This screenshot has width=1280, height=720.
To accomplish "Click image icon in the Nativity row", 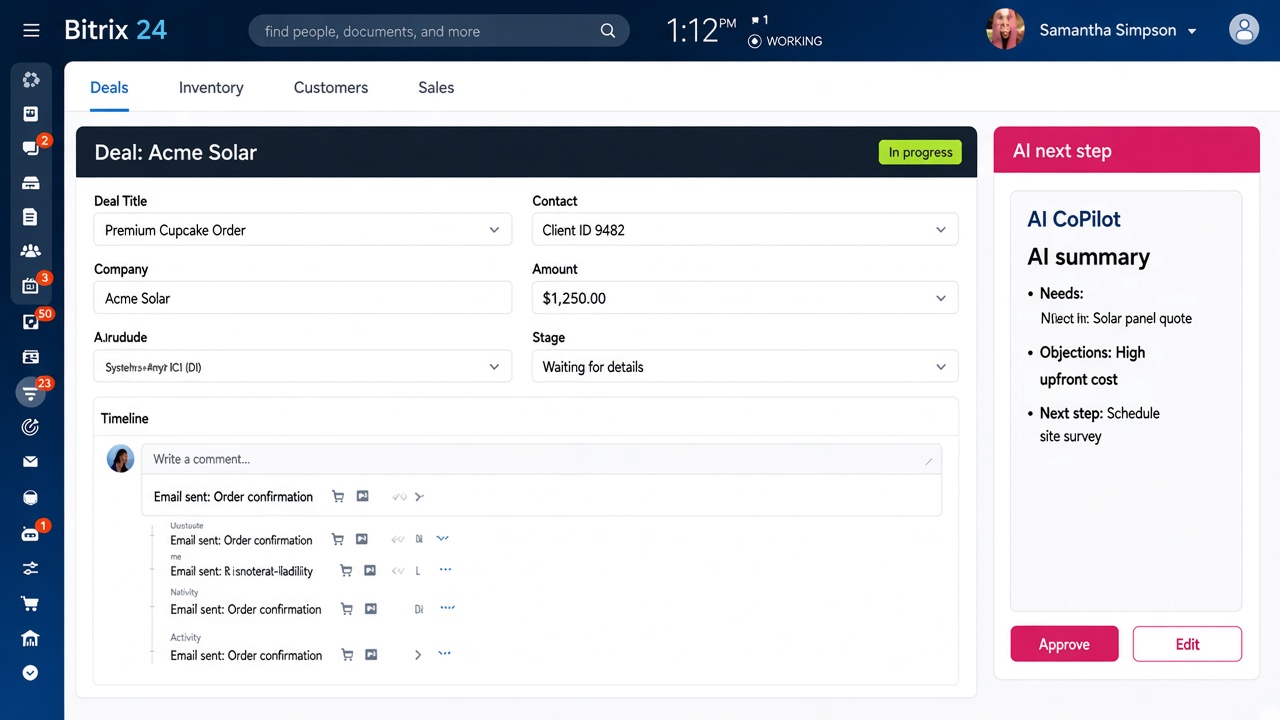I will [371, 609].
